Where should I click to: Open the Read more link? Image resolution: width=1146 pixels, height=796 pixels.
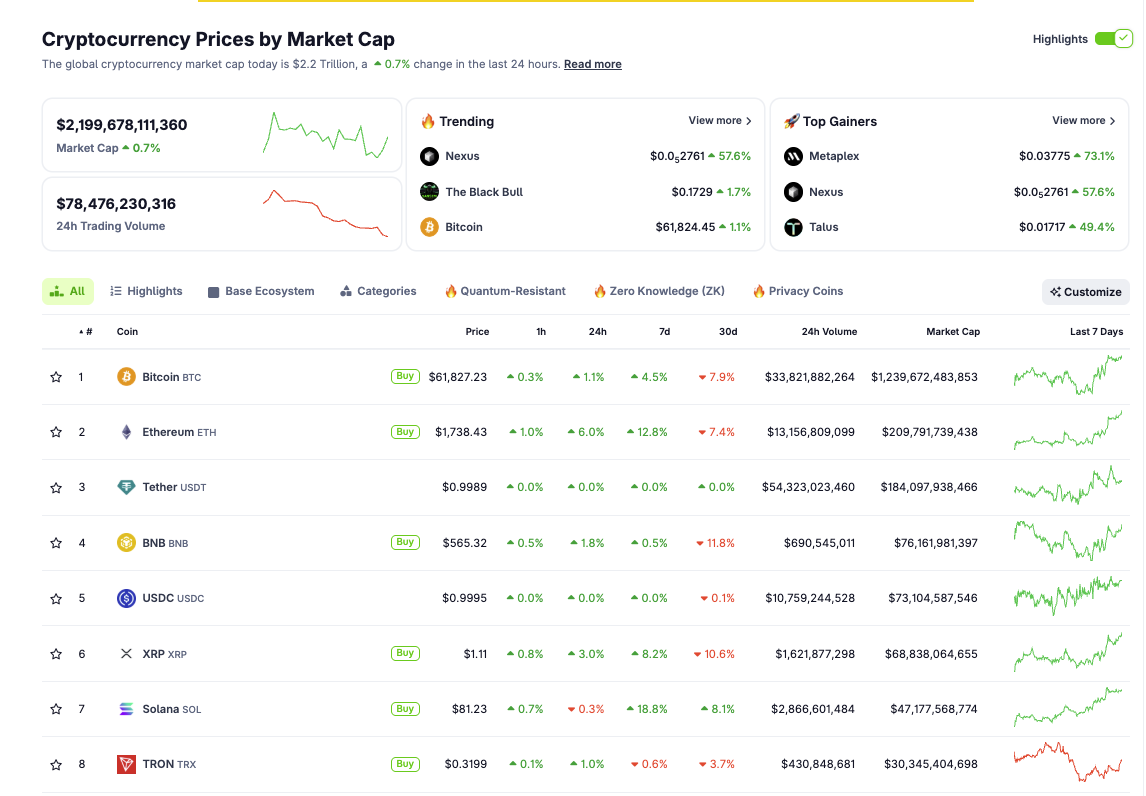593,64
